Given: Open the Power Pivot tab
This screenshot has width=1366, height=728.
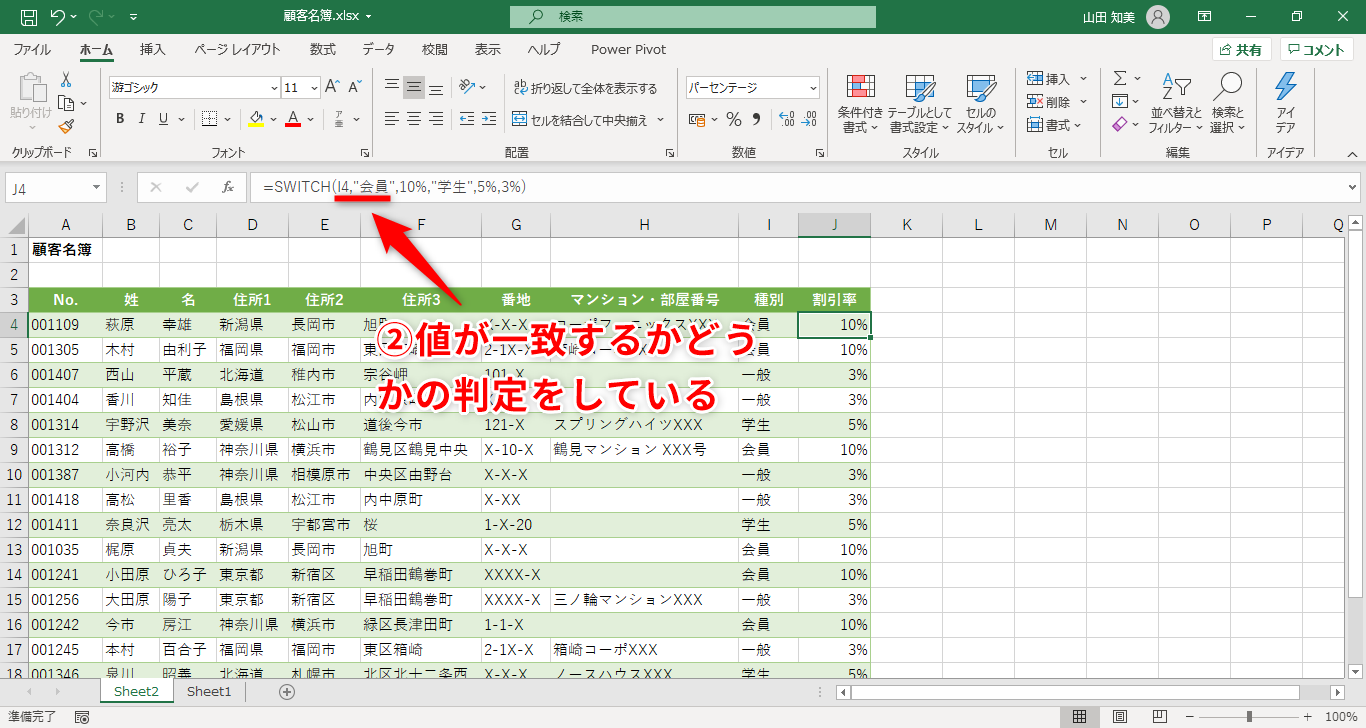Looking at the screenshot, I should pyautogui.click(x=628, y=49).
